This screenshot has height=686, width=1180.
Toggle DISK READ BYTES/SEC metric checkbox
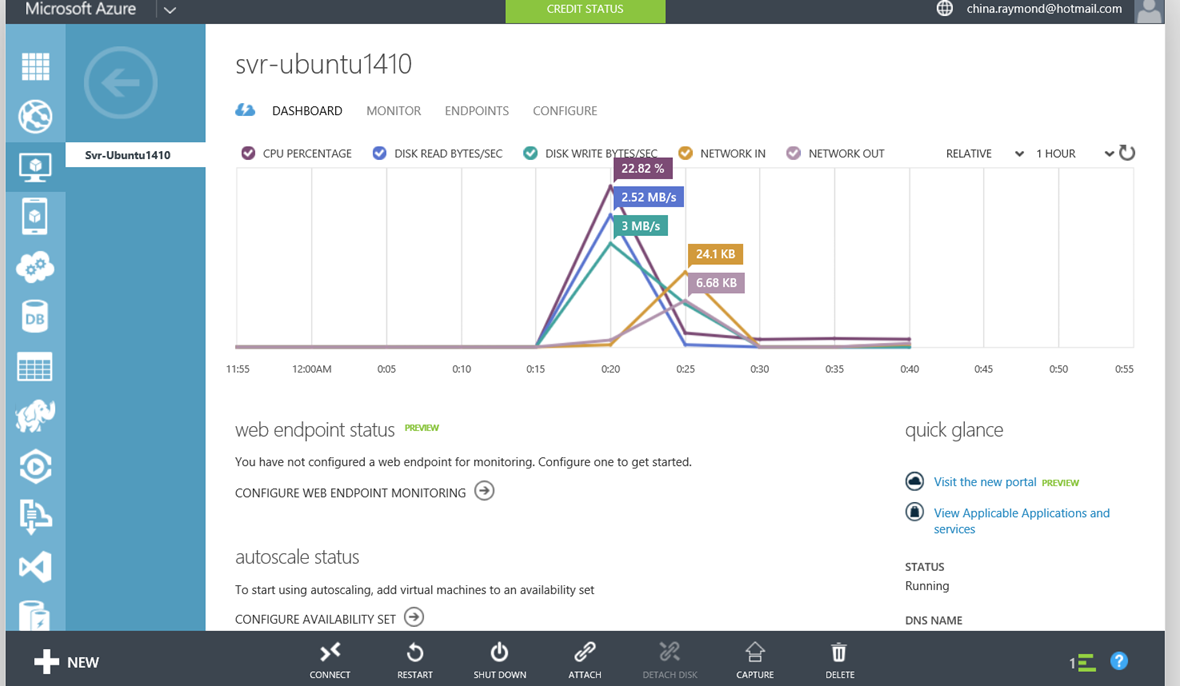[x=379, y=153]
